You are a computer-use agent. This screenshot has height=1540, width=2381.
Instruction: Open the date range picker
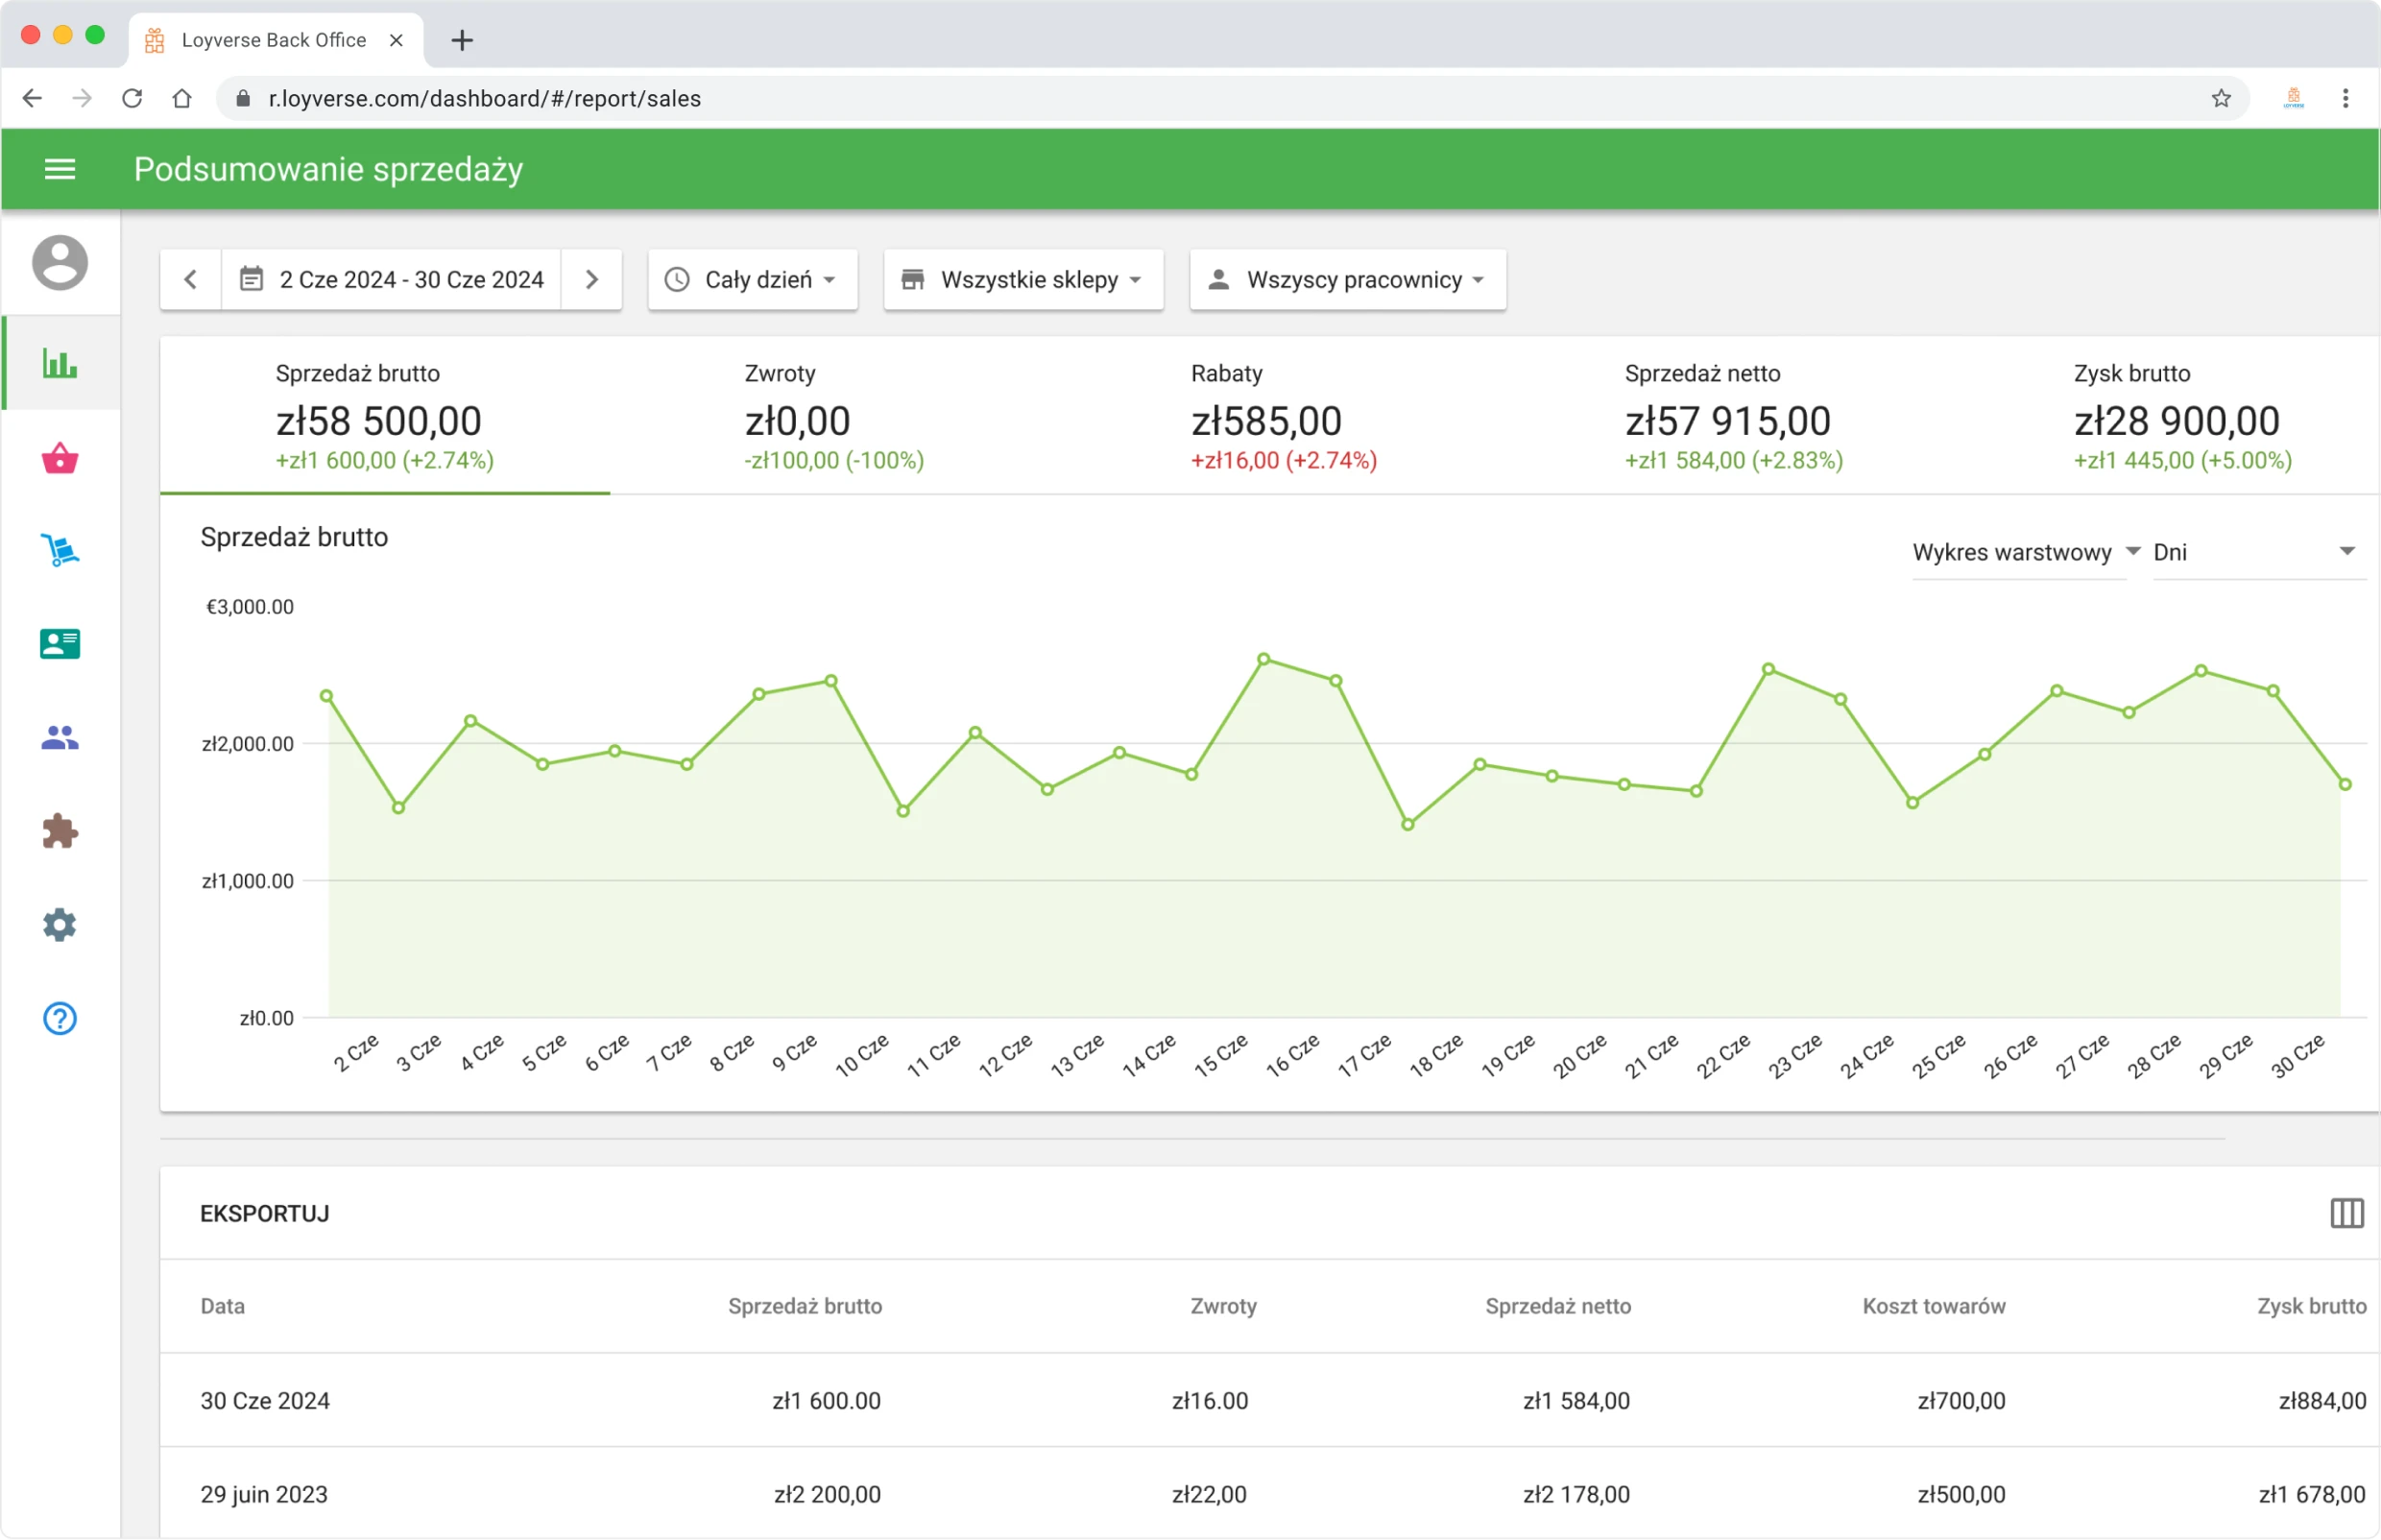(392, 280)
